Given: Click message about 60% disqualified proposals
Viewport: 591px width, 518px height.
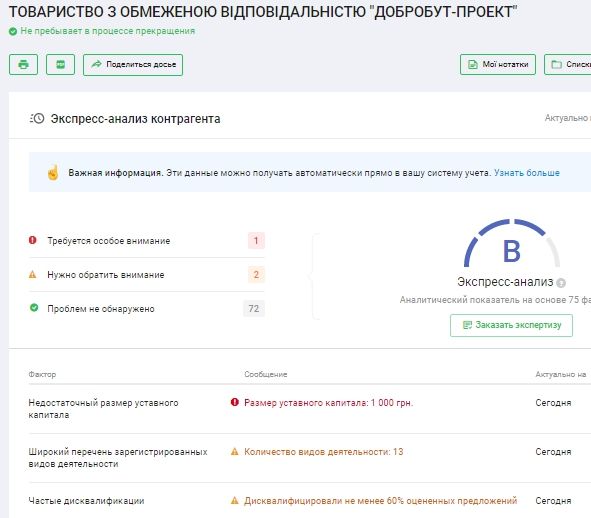Looking at the screenshot, I should 380,501.
